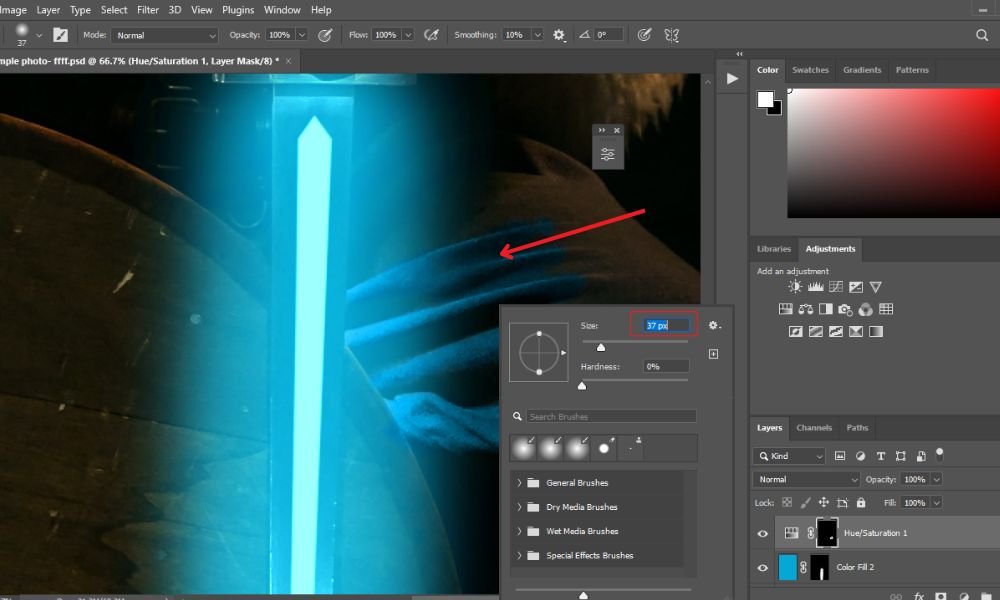Click the foreground color swatch
This screenshot has height=600, width=1000.
(765, 99)
